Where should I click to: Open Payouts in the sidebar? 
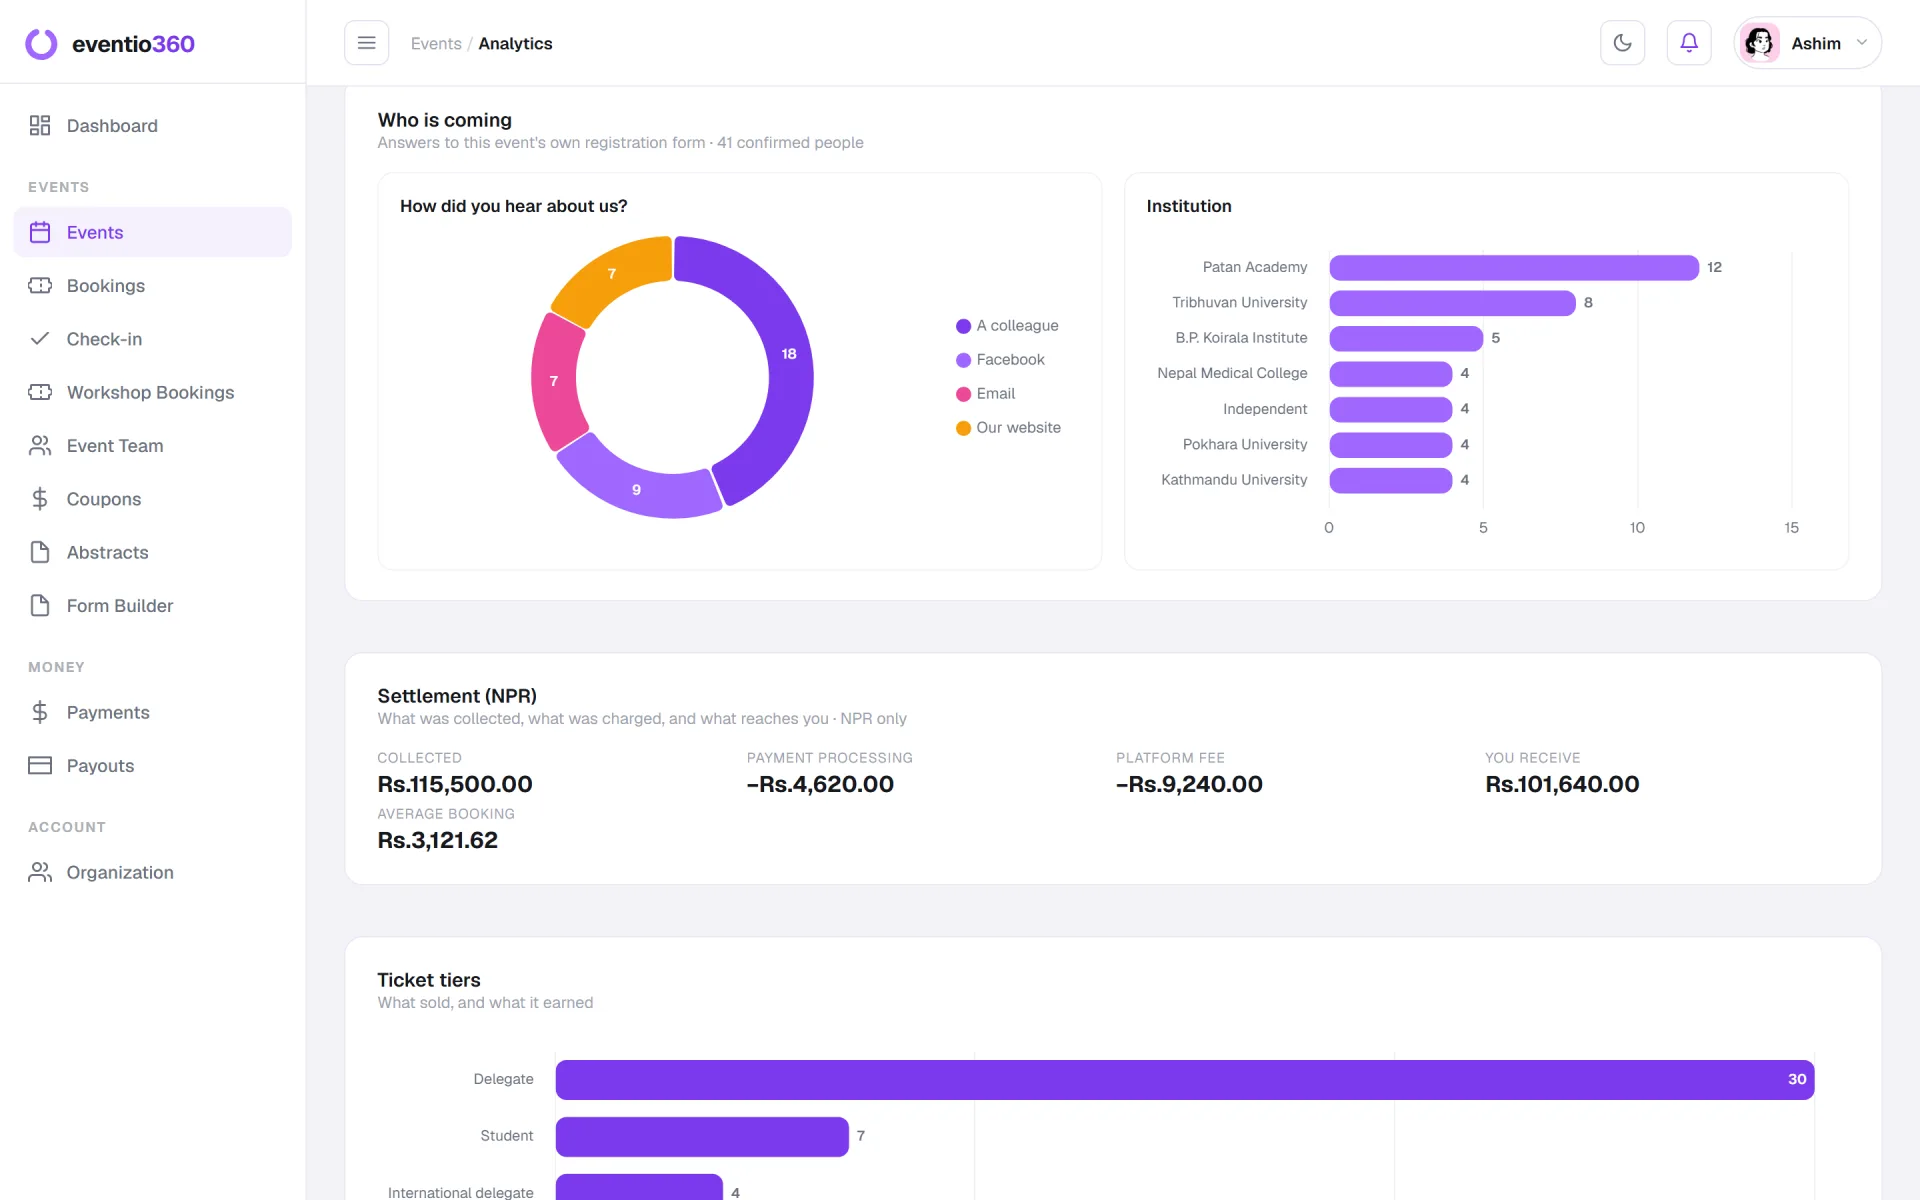coord(152,765)
